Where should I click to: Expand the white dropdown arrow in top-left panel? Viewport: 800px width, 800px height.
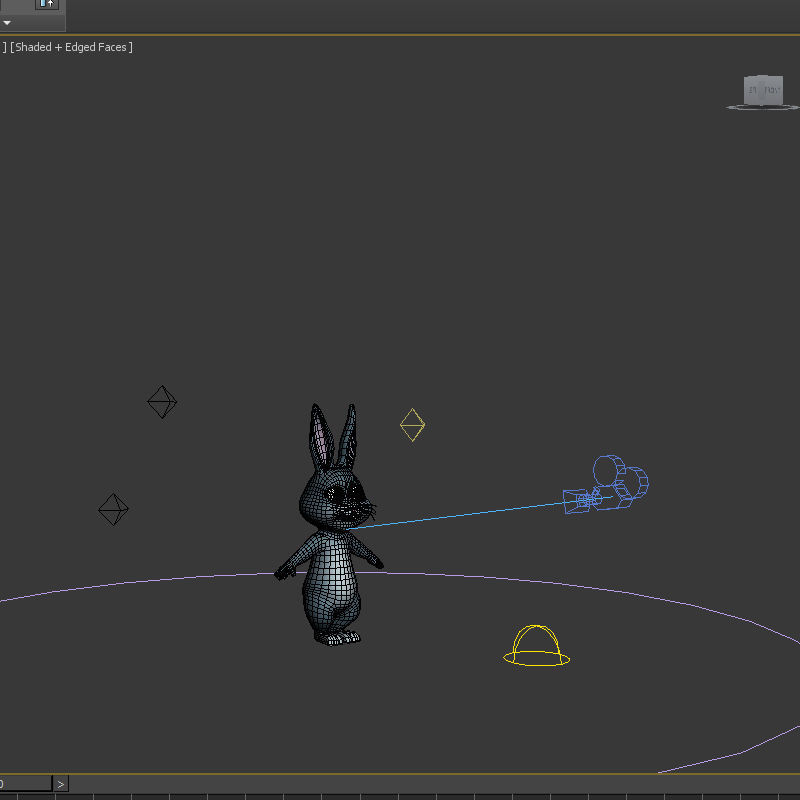7,22
